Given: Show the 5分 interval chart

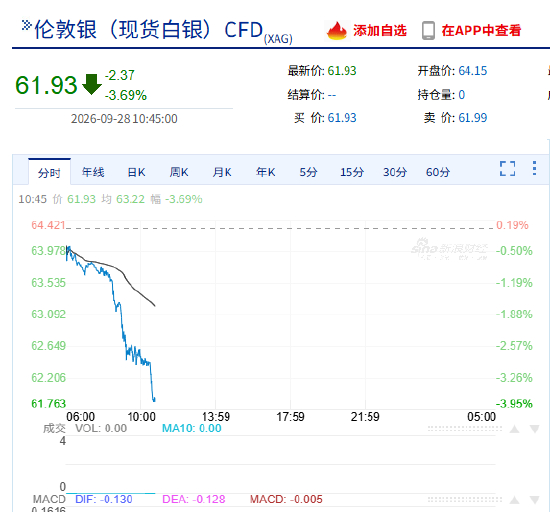Looking at the screenshot, I should 308,172.
